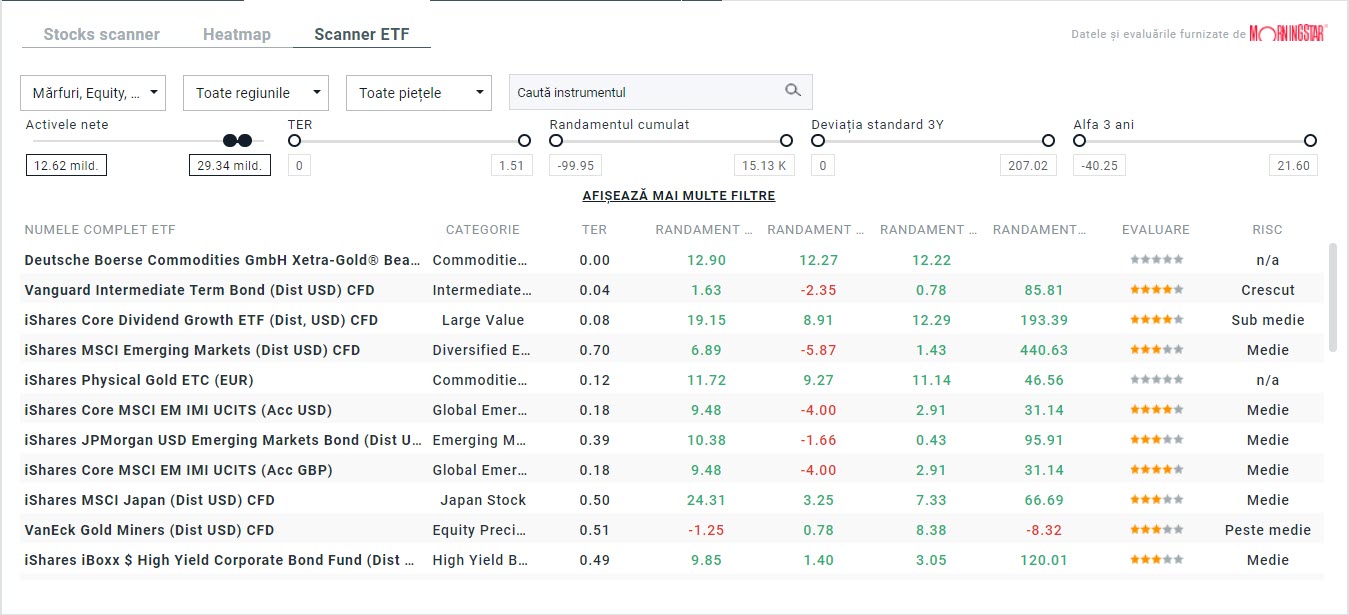Click the star rating for Vanguard Intermediate Term Bond
The width and height of the screenshot is (1349, 615).
pos(1156,290)
